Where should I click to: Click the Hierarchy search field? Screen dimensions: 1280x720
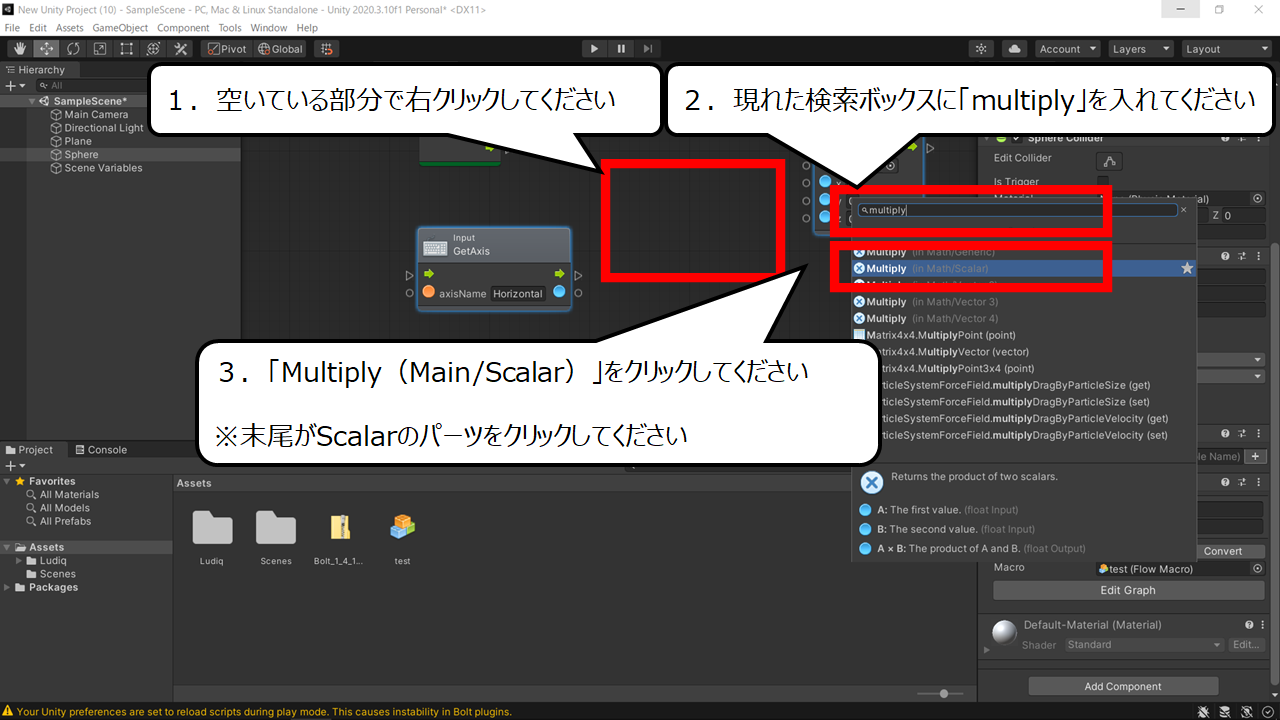(x=90, y=85)
